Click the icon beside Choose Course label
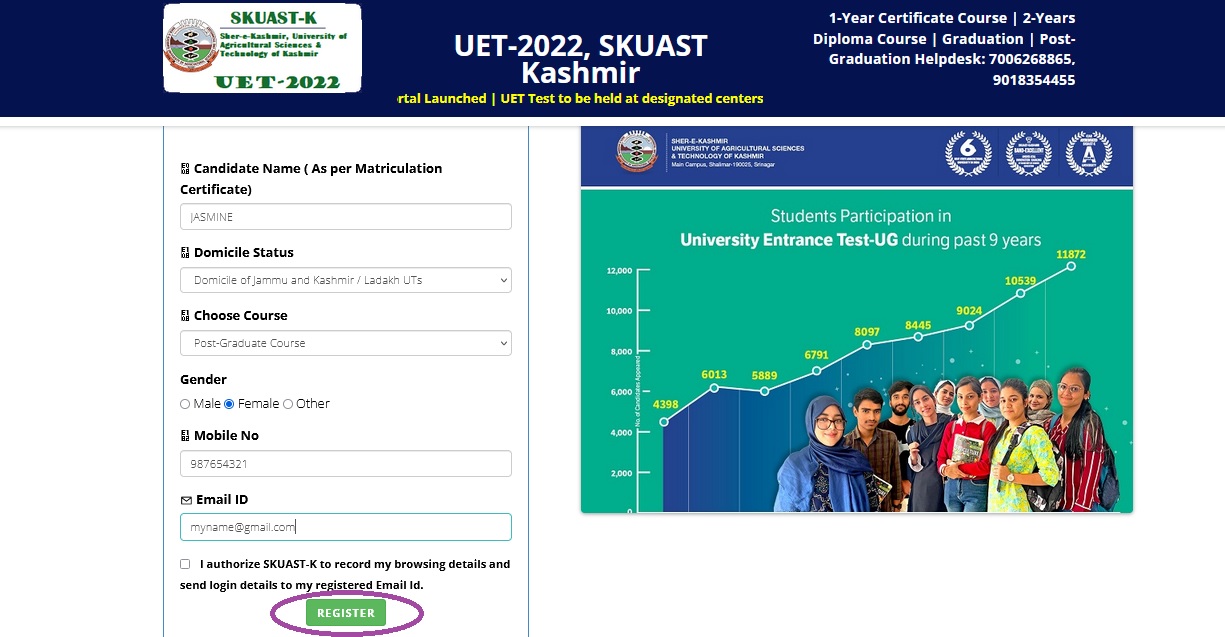The width and height of the screenshot is (1225, 637). [185, 316]
